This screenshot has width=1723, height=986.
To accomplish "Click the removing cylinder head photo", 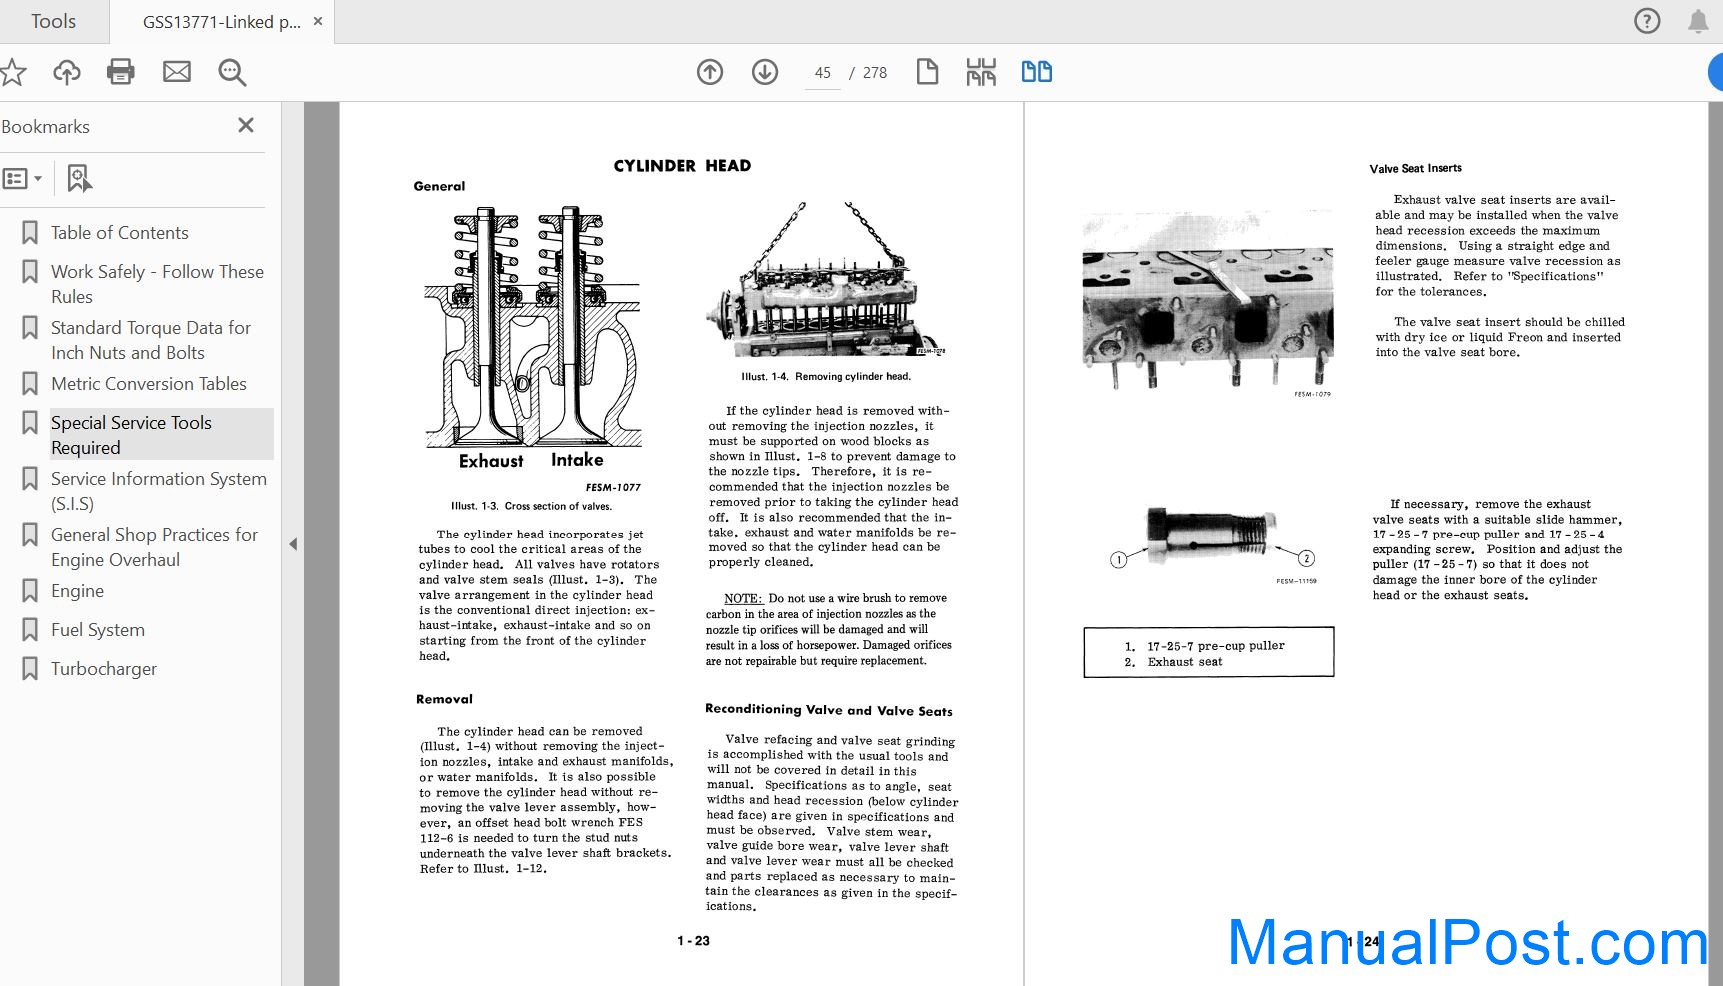I will point(828,279).
